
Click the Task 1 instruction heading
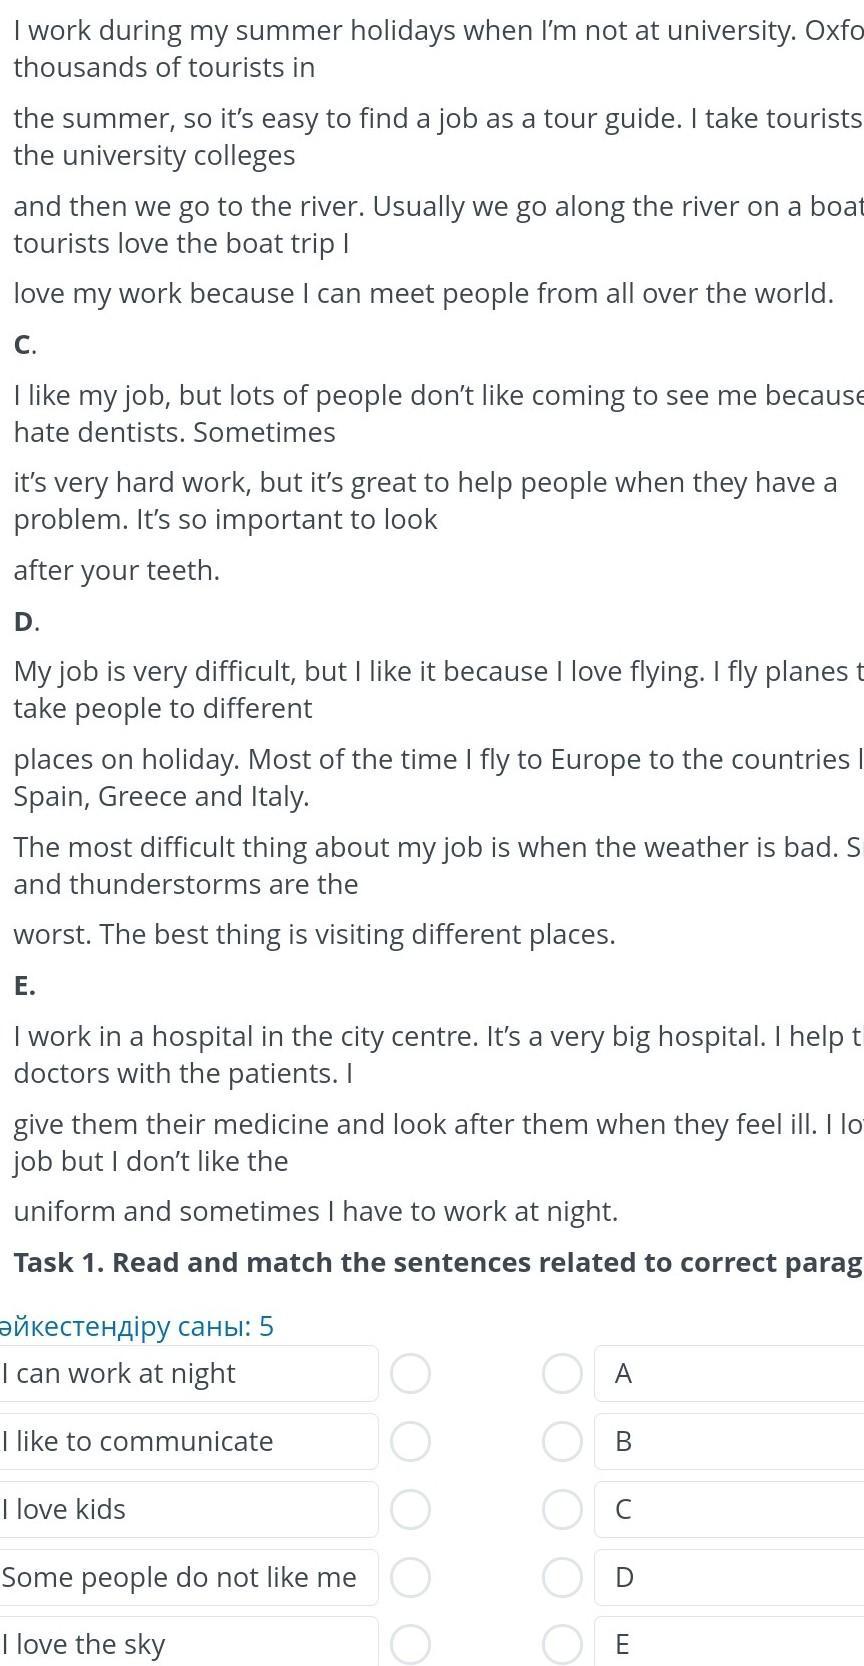(x=437, y=1262)
